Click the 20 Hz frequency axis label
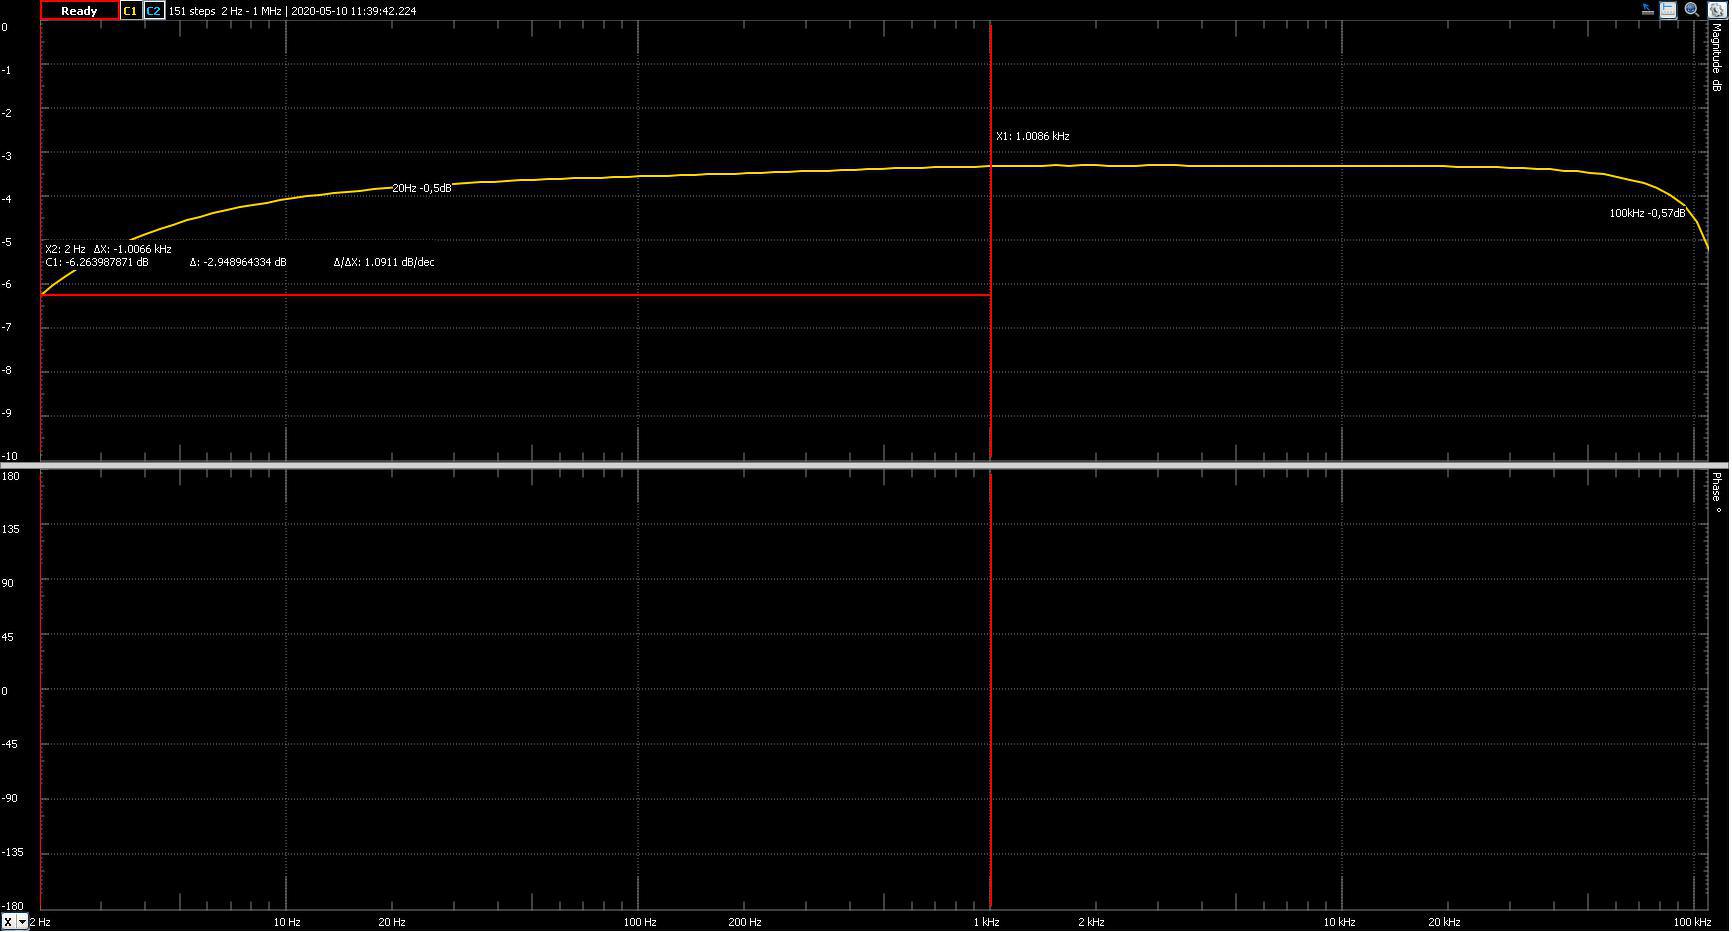Screen dimensions: 1732x932 [x=392, y=922]
